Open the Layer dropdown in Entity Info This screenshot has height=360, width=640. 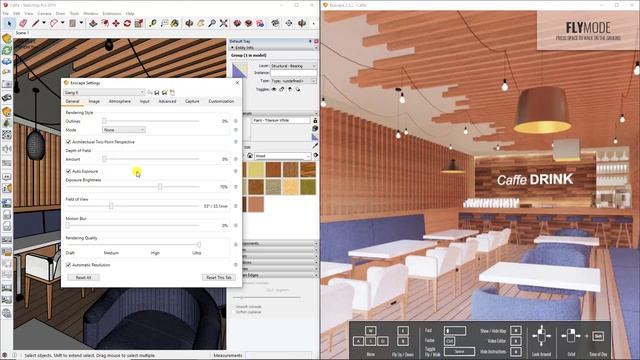pos(293,66)
